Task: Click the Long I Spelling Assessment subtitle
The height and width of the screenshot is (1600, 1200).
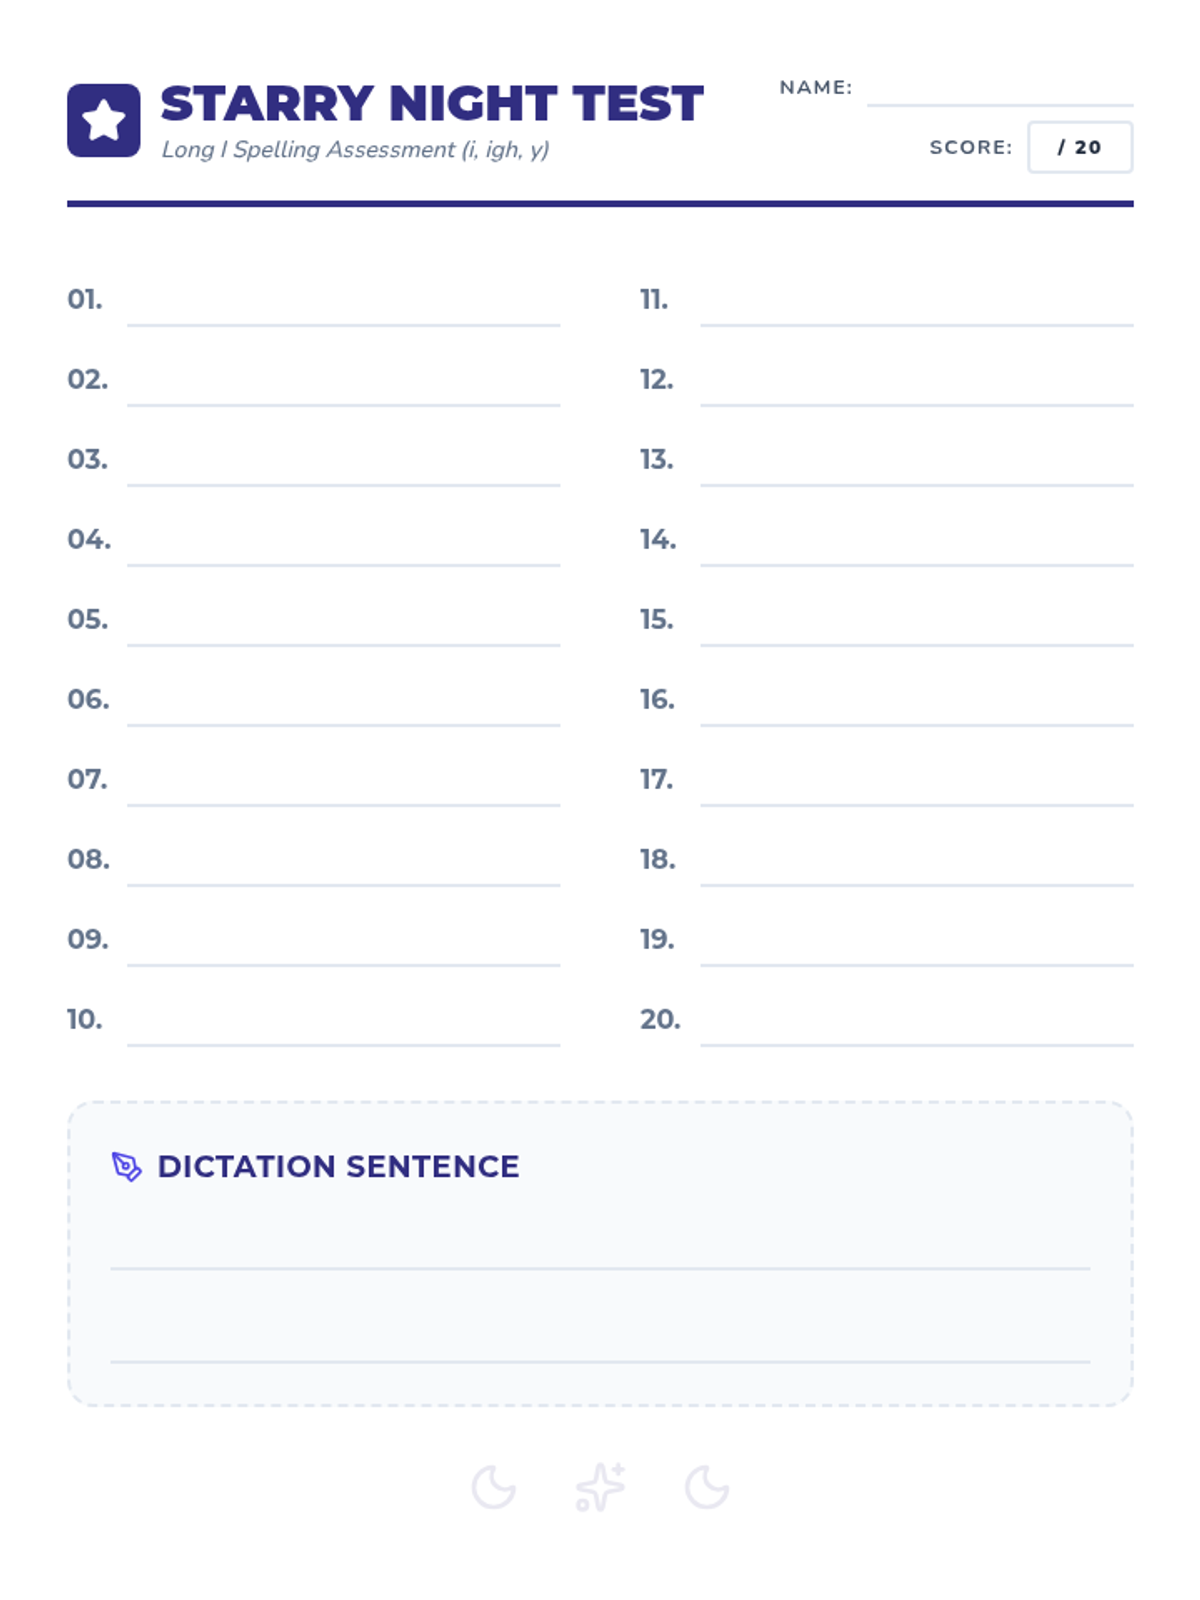Action: pyautogui.click(x=355, y=150)
